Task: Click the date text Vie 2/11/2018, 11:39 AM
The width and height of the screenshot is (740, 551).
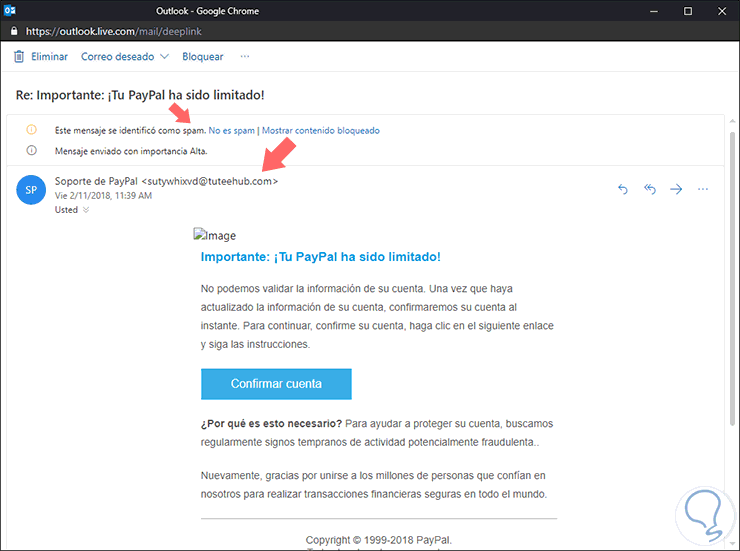Action: pyautogui.click(x=103, y=196)
